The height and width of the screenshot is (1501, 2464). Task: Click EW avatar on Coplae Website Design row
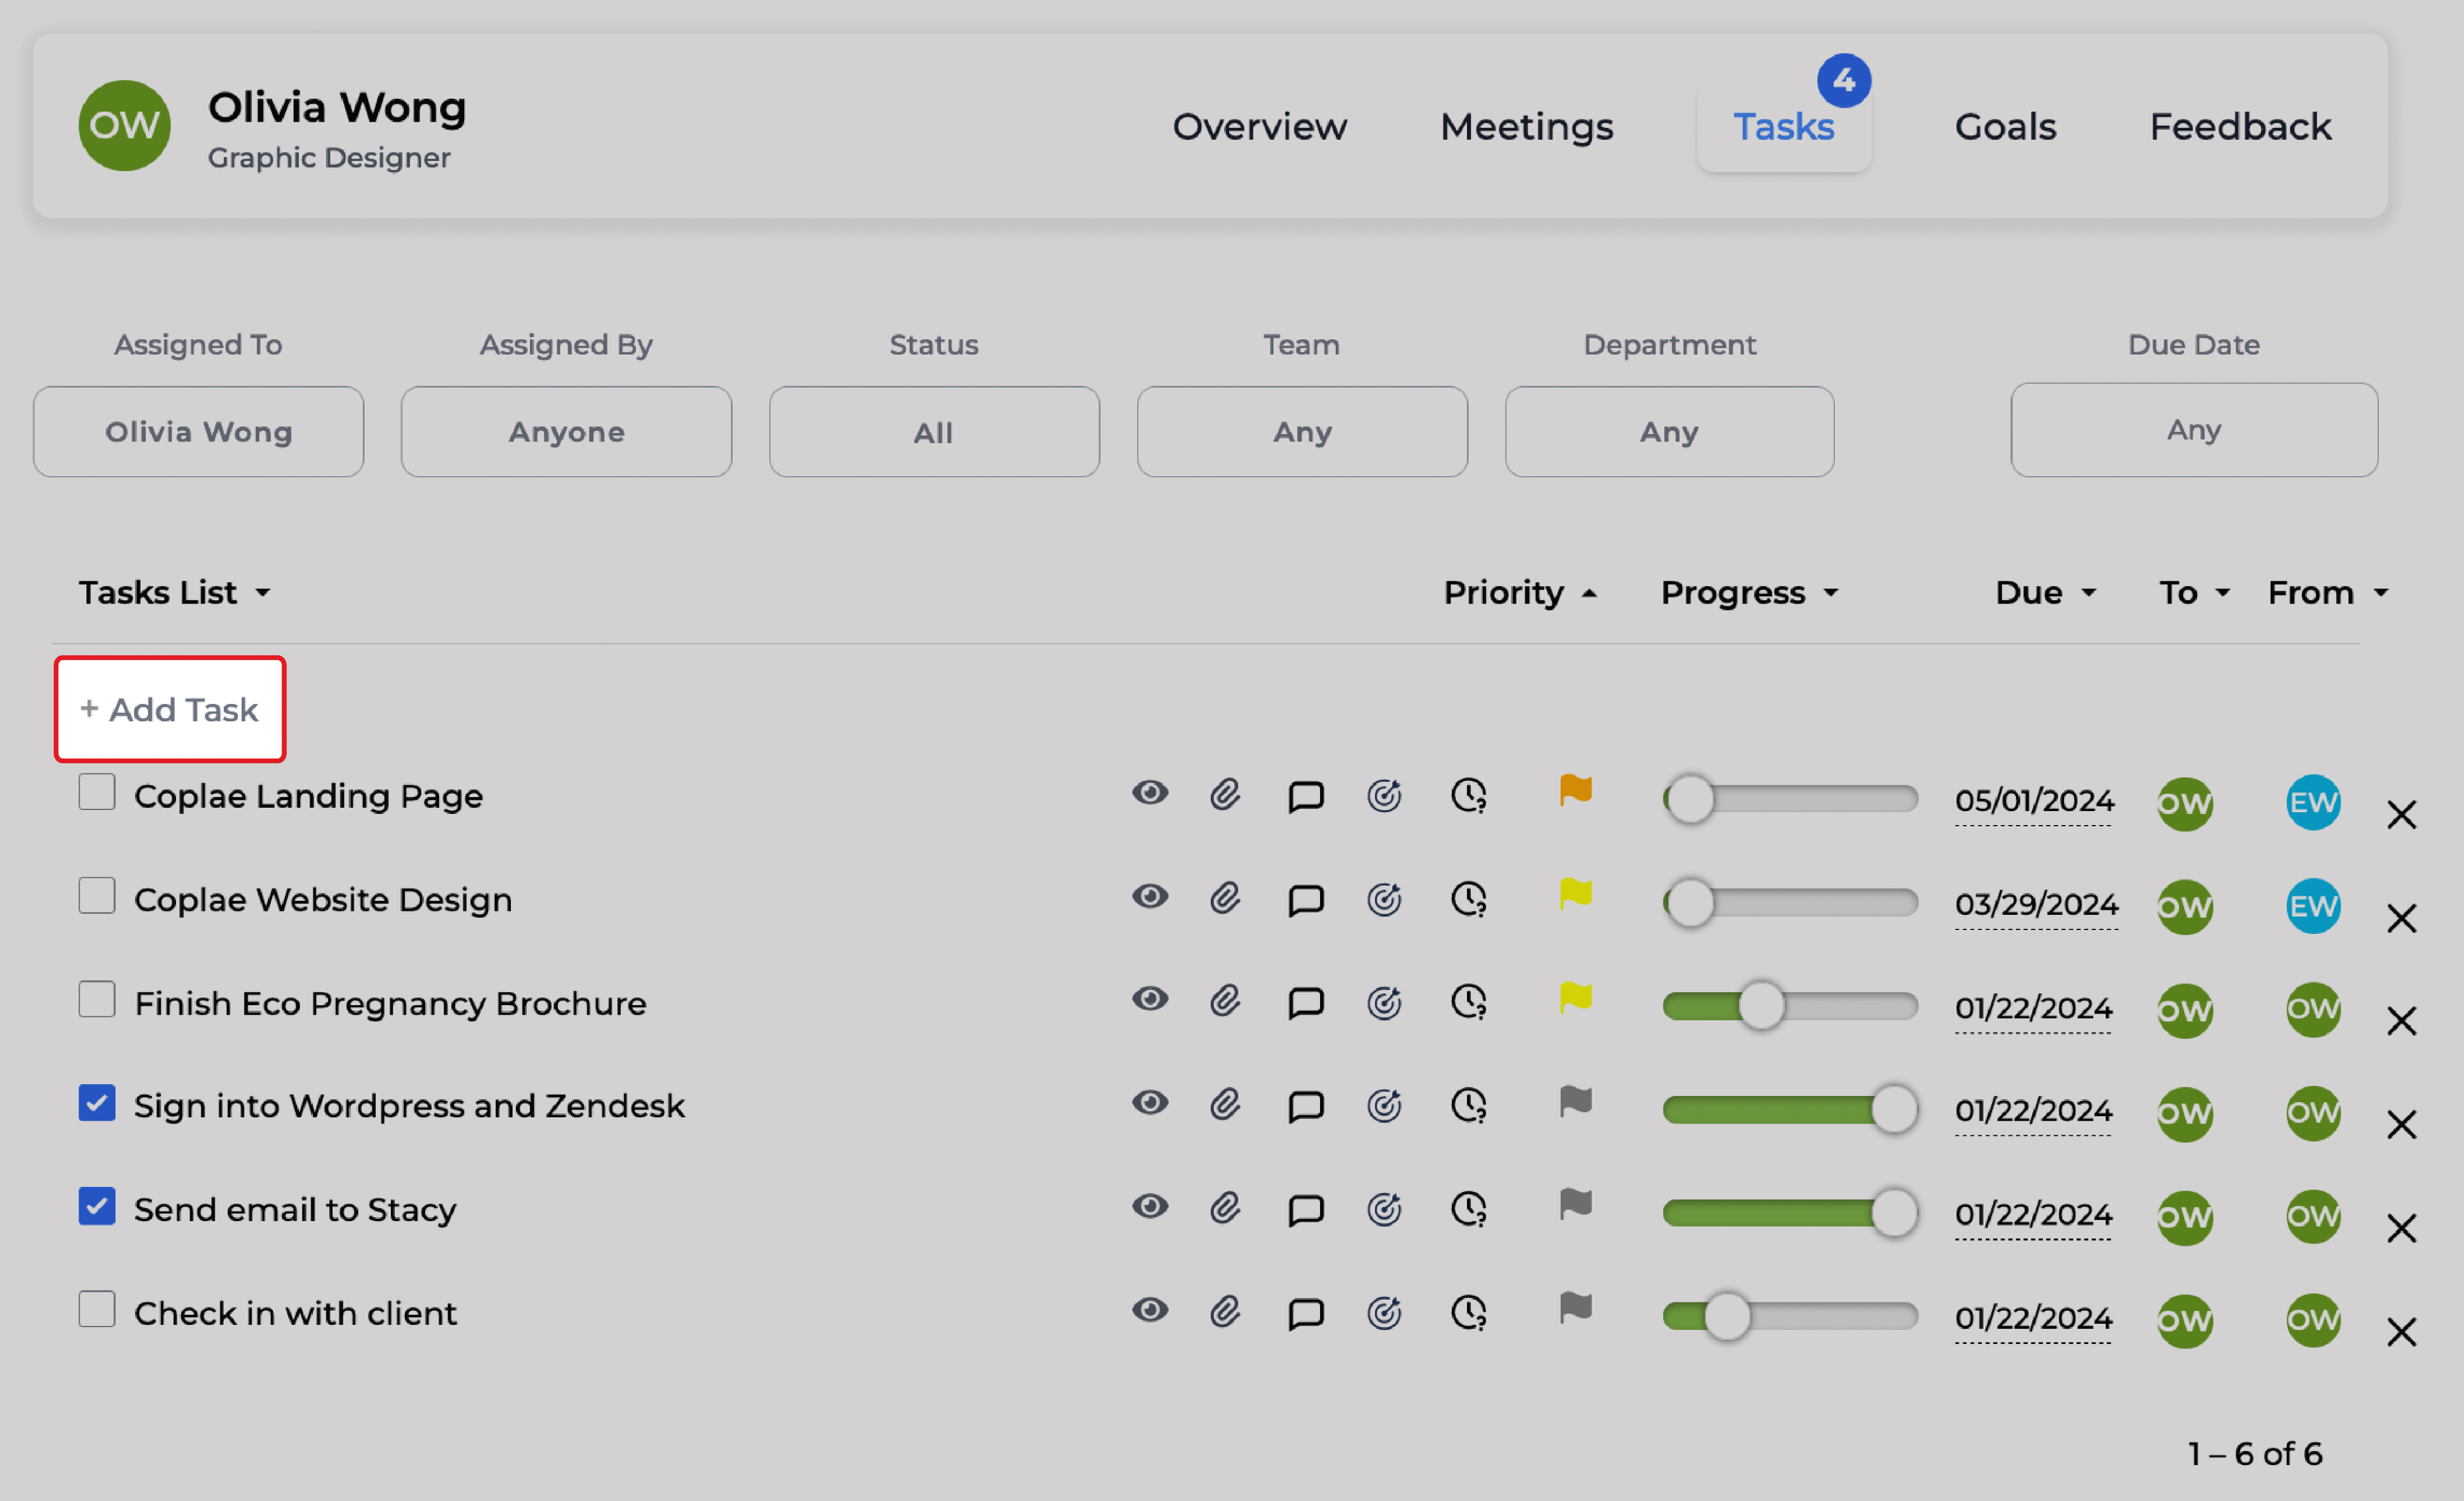2312,906
